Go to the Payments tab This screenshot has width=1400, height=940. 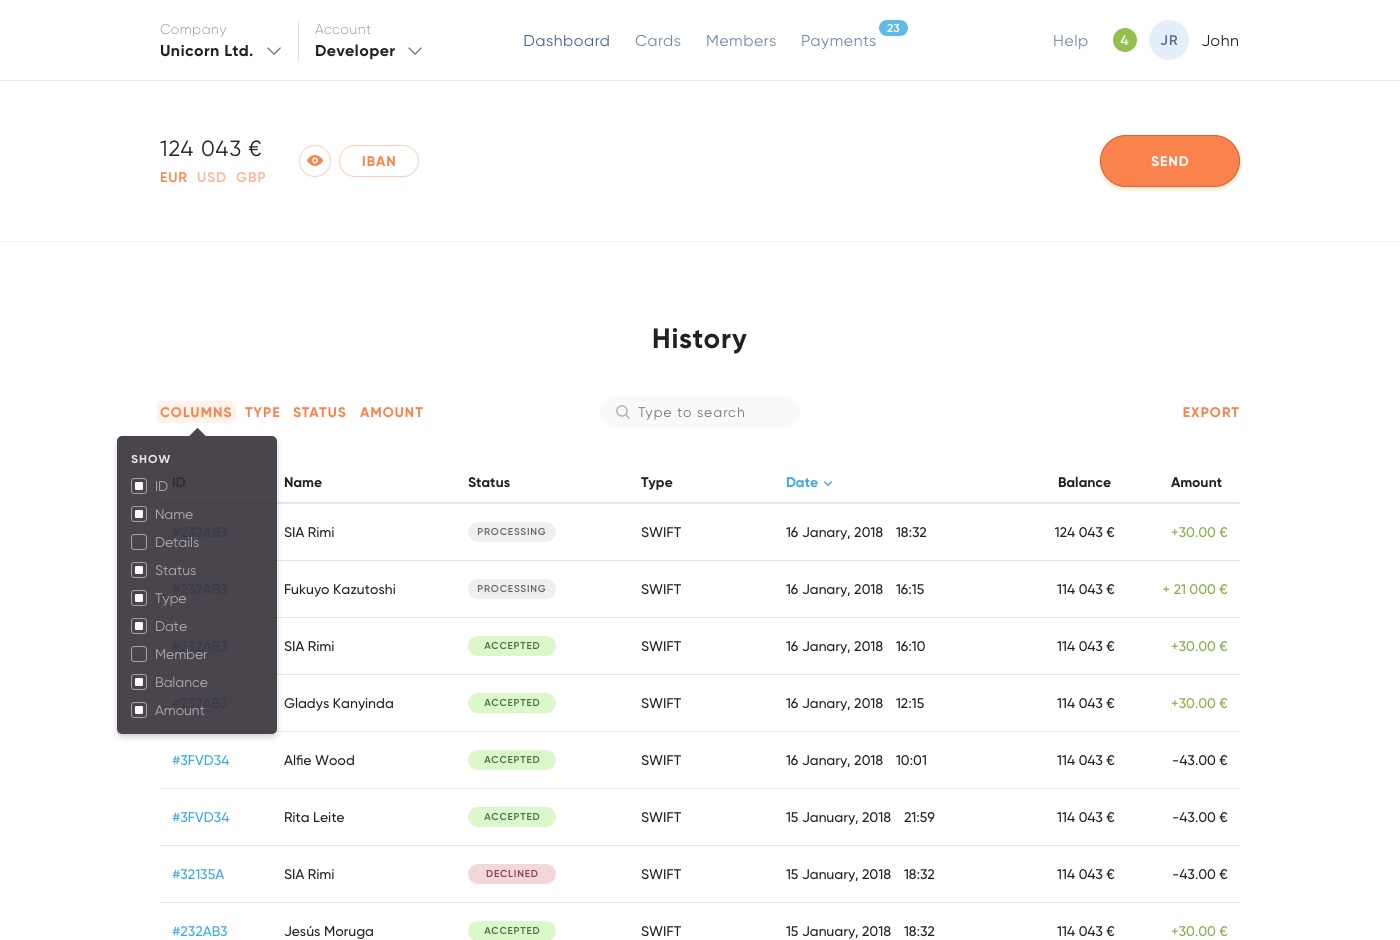[838, 41]
